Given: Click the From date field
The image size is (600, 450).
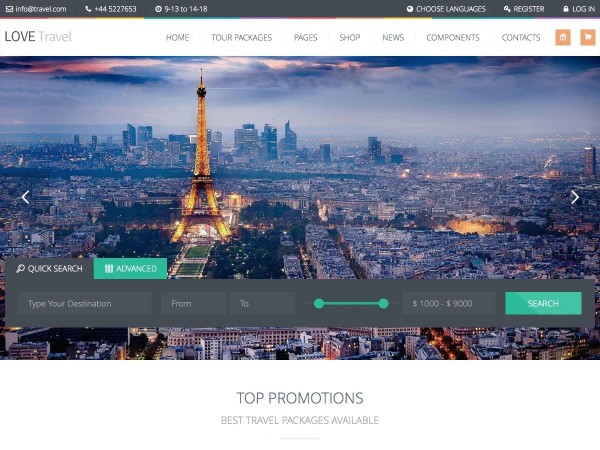Looking at the screenshot, I should tap(194, 303).
